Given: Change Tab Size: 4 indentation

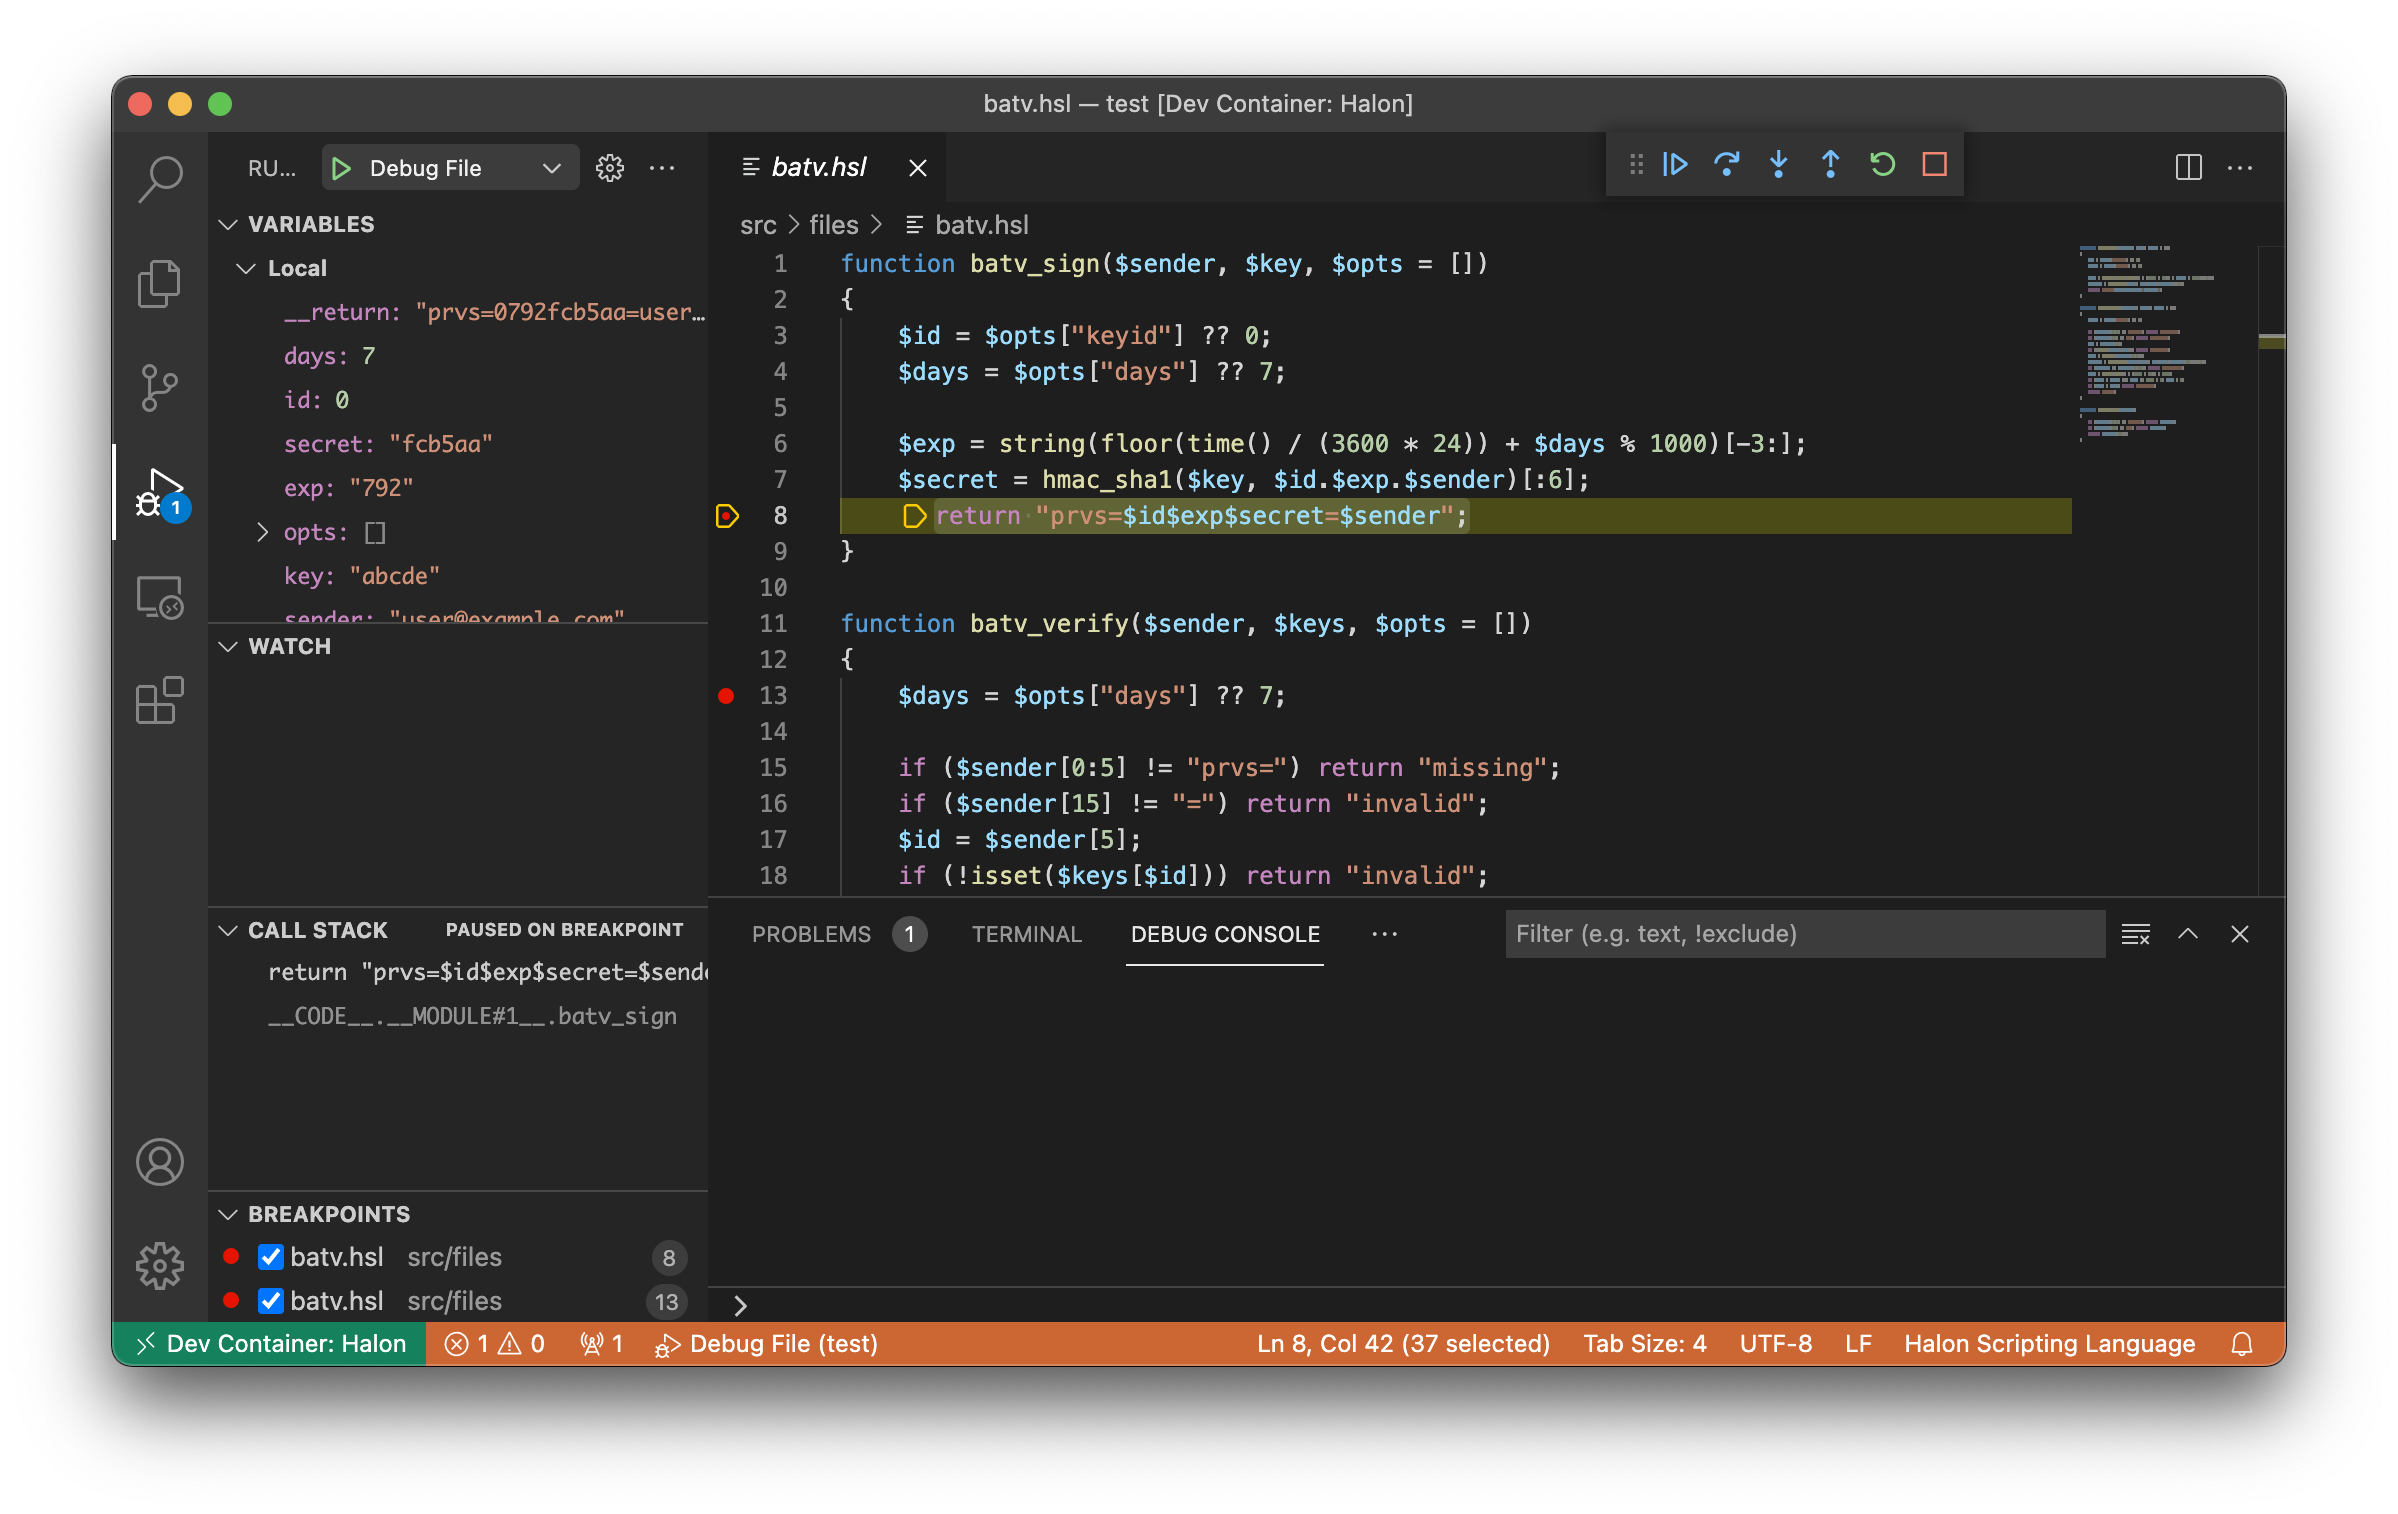Looking at the screenshot, I should (1644, 1344).
